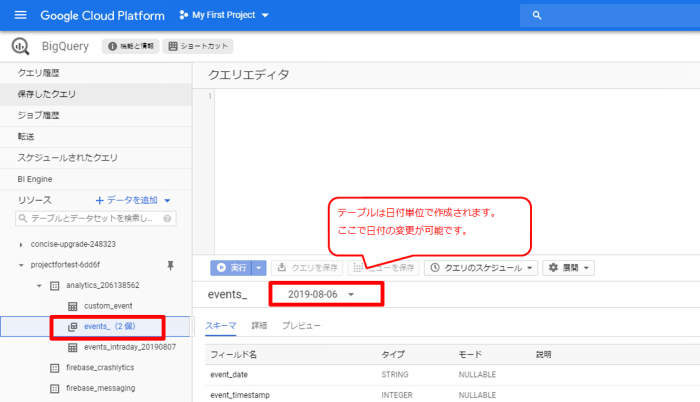The width and height of the screenshot is (700, 402).
Task: Click the タイプ column header
Action: click(393, 355)
